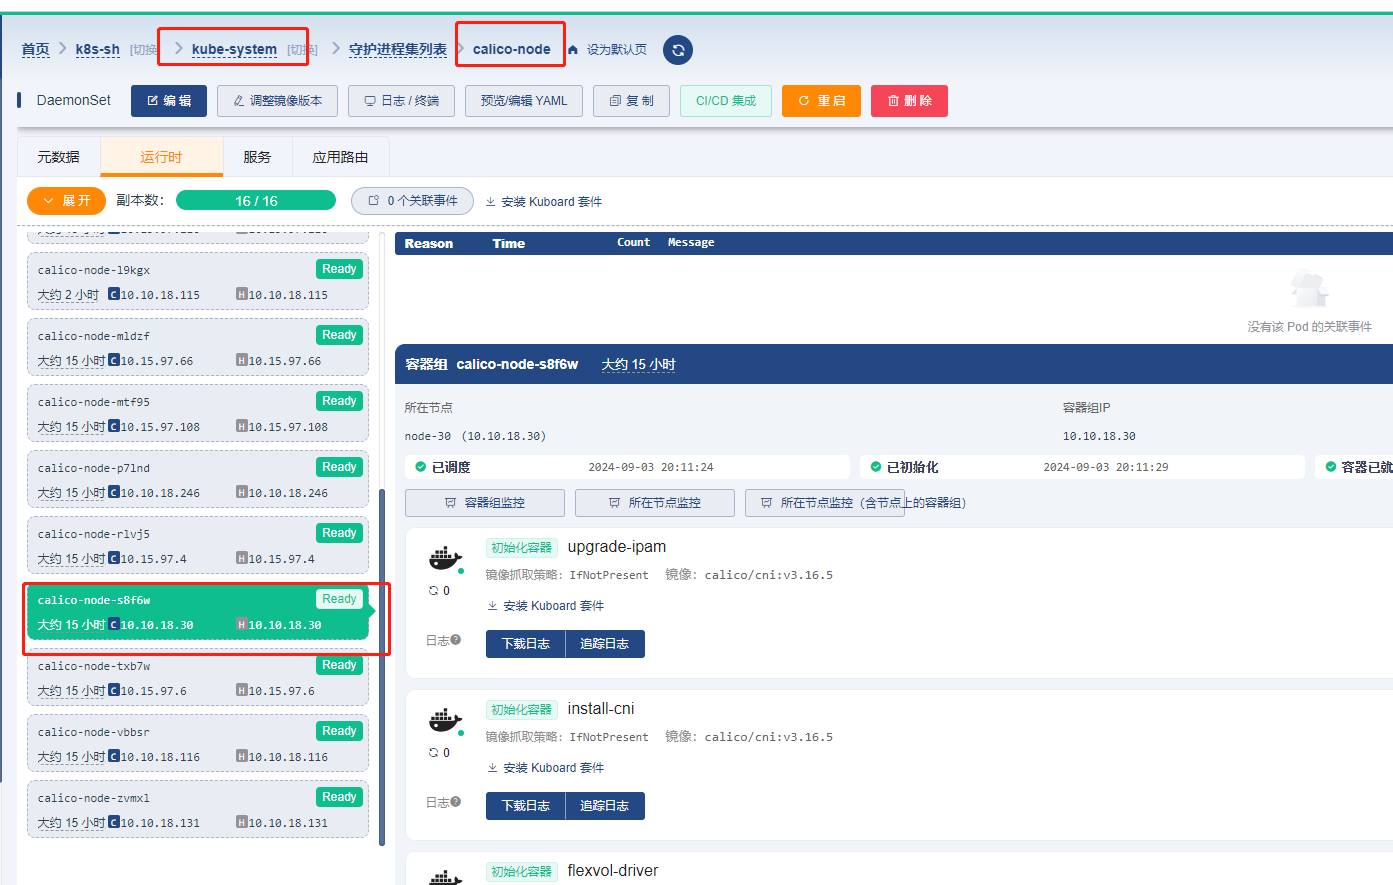Open CI/CD 集成
Image resolution: width=1393 pixels, height=885 pixels.
726,101
